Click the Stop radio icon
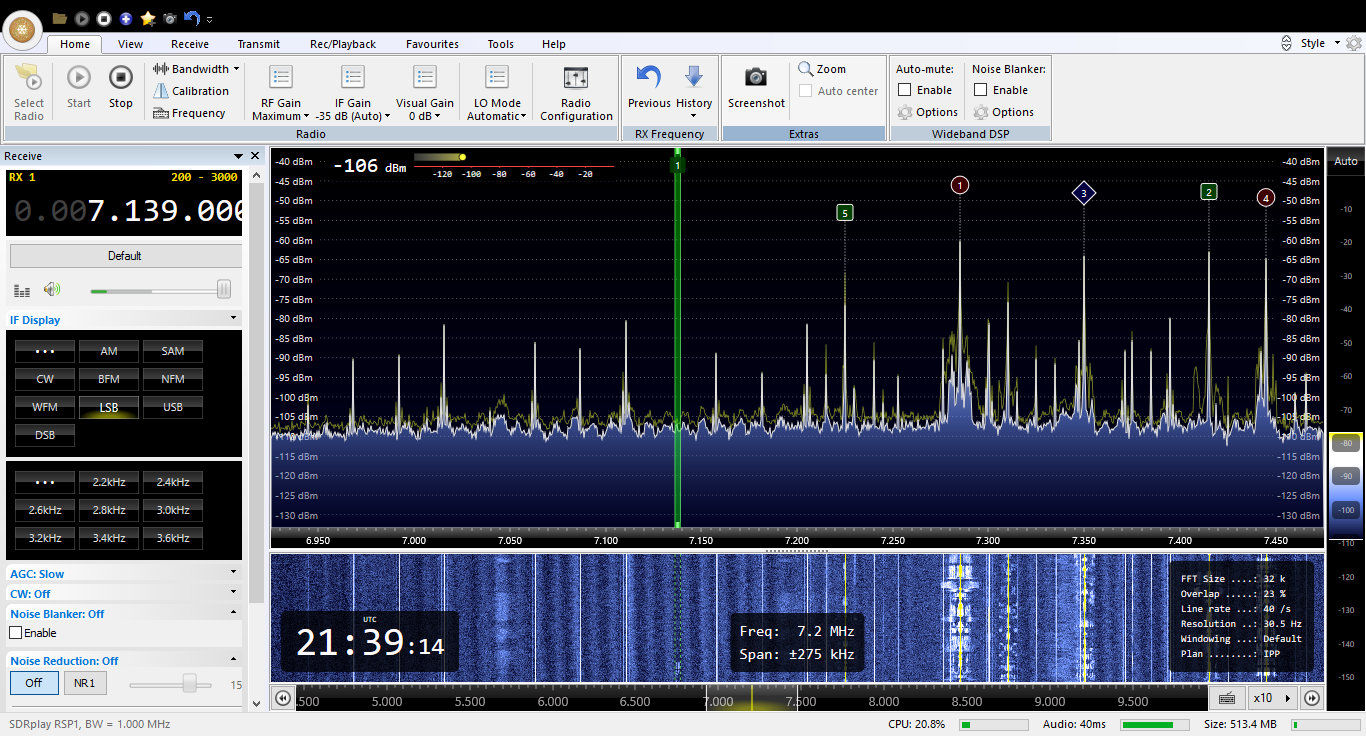The height and width of the screenshot is (736, 1366). coord(121,78)
